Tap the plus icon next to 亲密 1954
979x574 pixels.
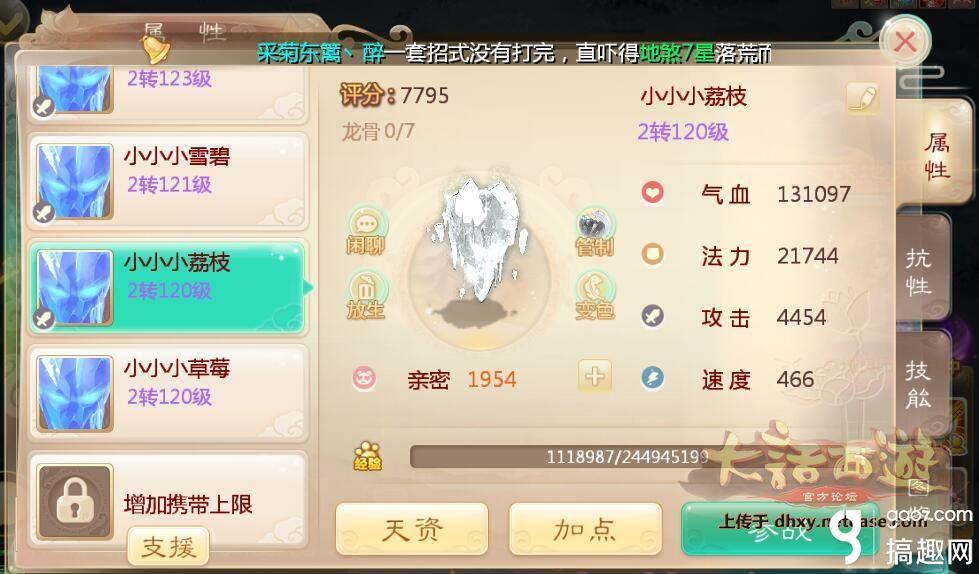(x=594, y=376)
